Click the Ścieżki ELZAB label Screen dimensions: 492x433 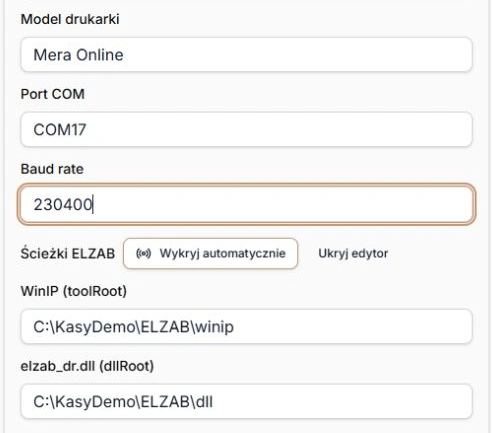point(68,253)
